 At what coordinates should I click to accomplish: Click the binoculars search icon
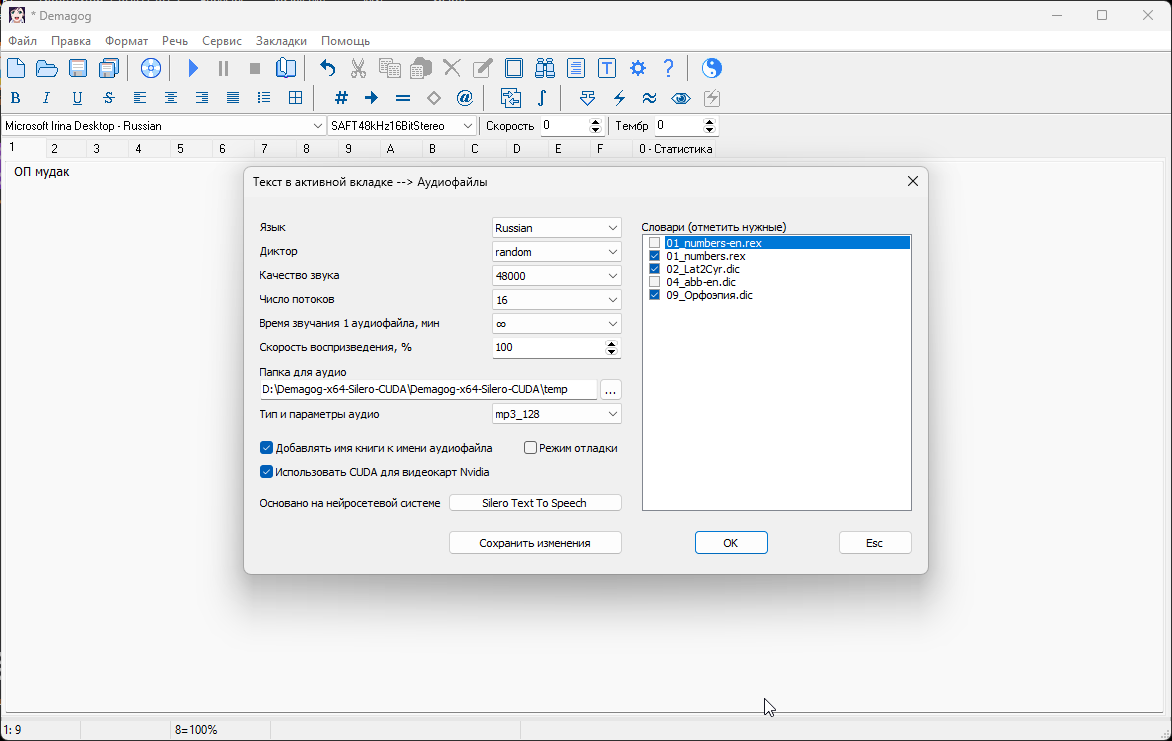(545, 68)
